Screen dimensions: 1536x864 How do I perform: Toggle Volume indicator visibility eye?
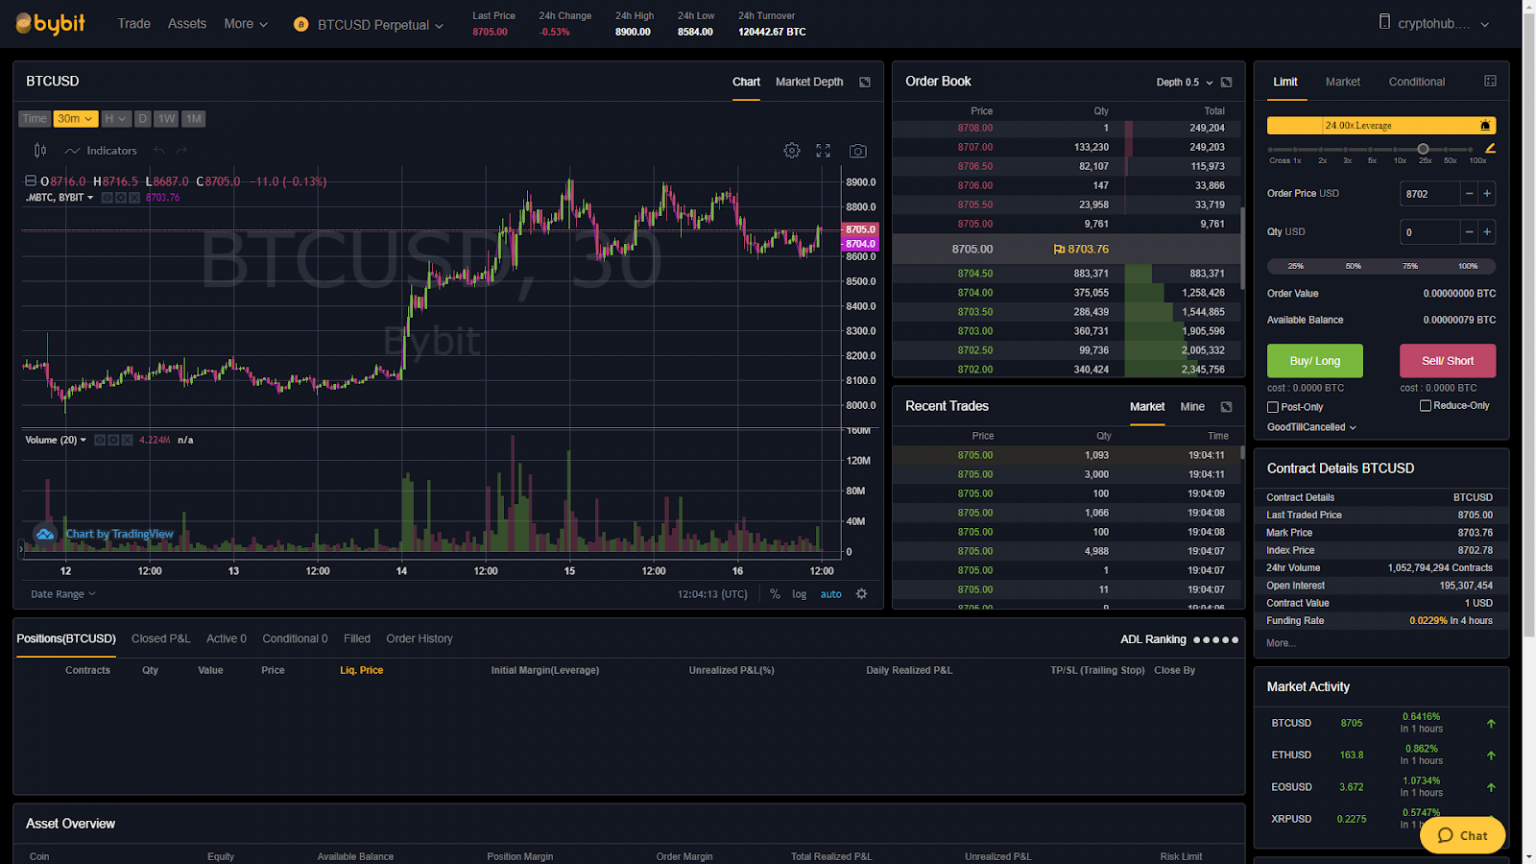100,440
